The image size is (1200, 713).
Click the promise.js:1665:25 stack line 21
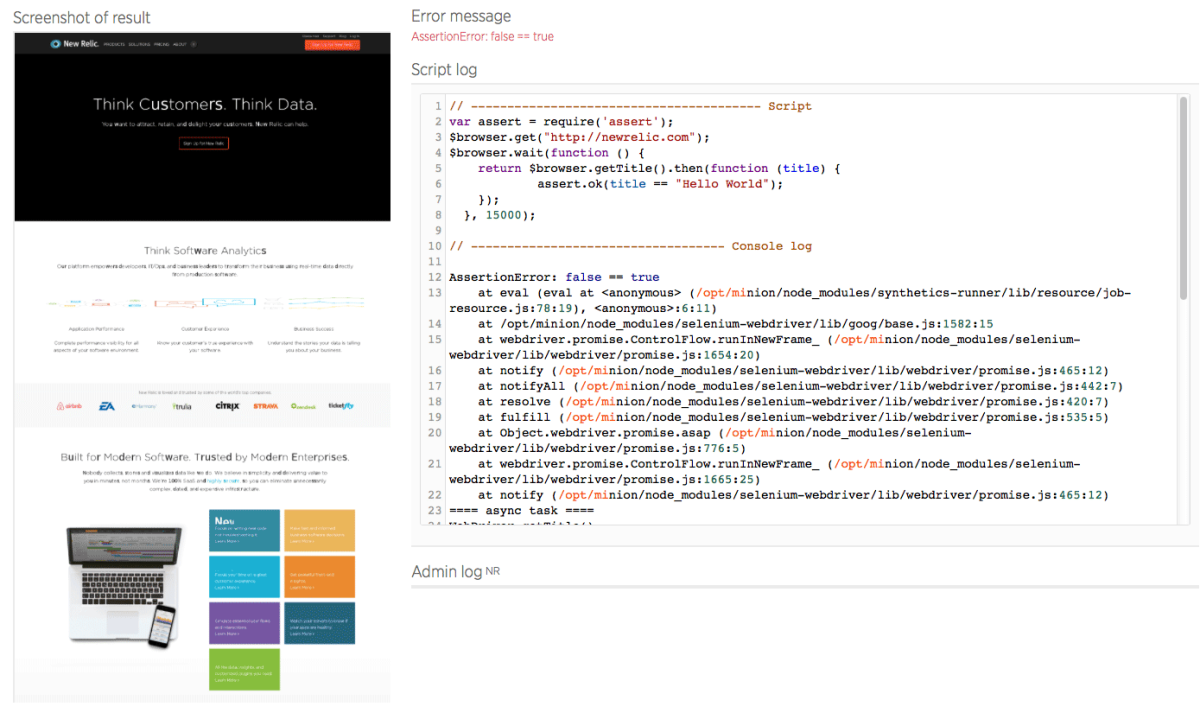tap(764, 472)
